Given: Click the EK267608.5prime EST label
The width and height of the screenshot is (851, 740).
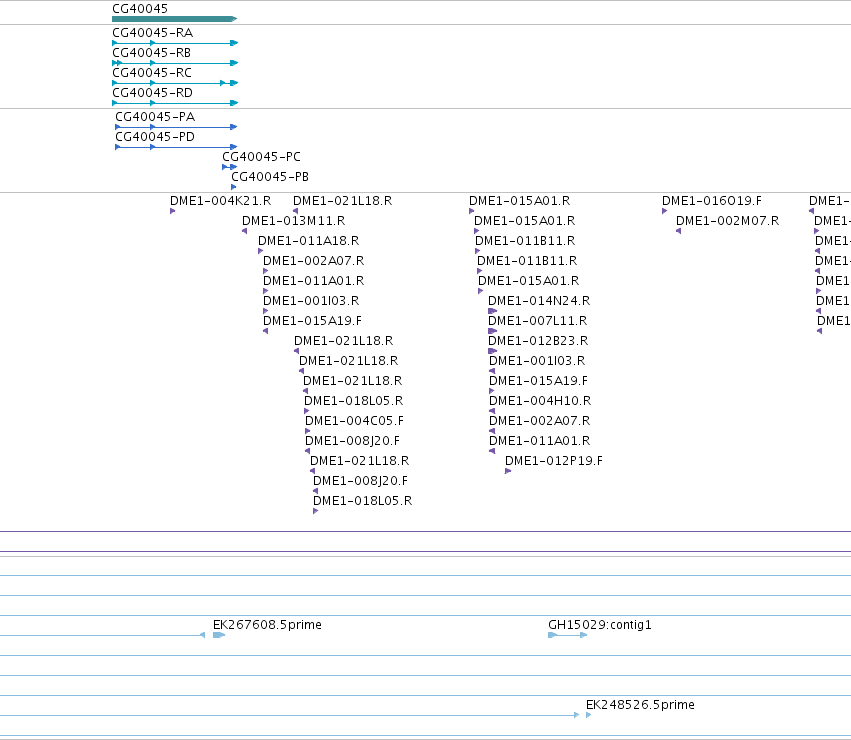Looking at the screenshot, I should (x=267, y=625).
